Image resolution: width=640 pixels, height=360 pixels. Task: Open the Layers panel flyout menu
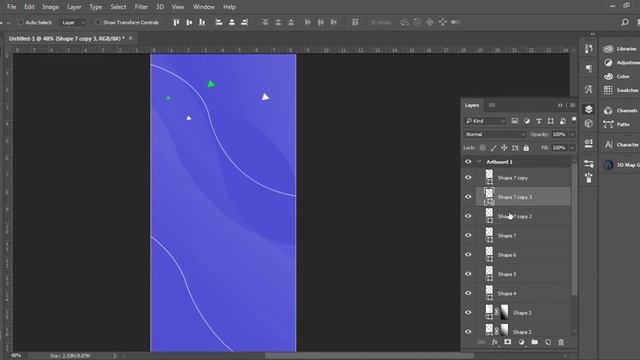pyautogui.click(x=572, y=105)
